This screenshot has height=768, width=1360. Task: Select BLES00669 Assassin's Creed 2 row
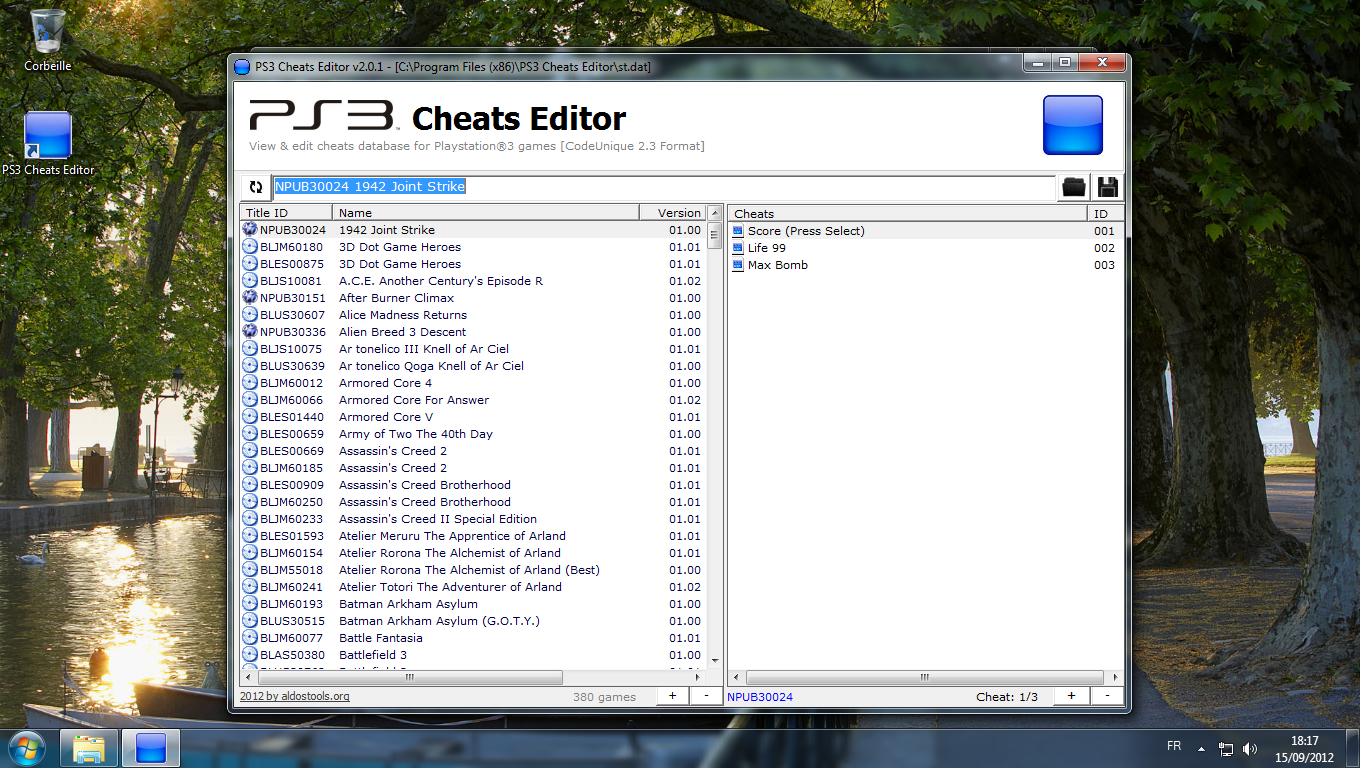tap(473, 451)
